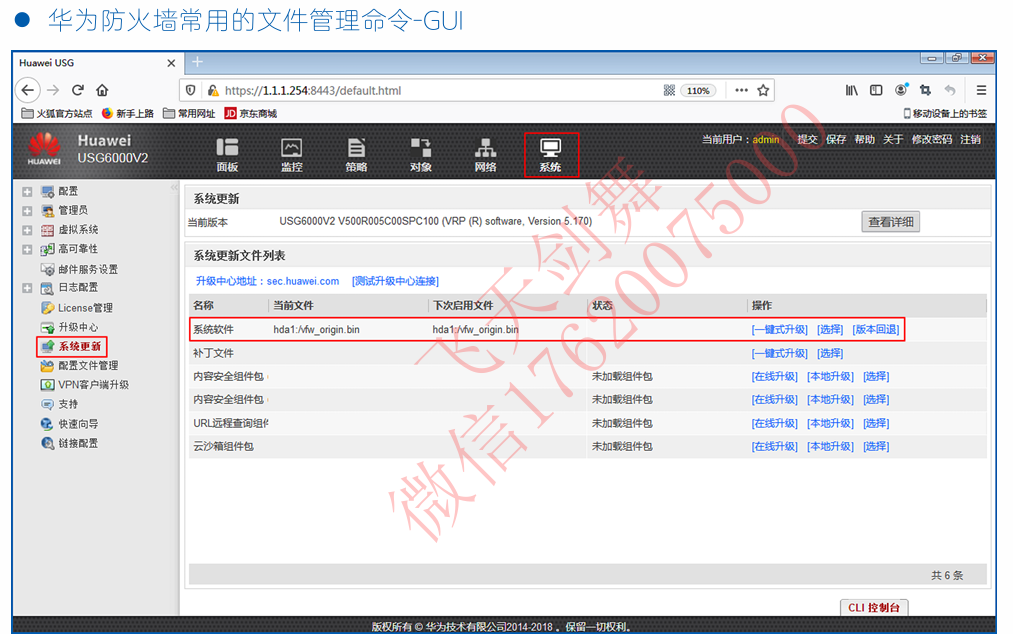The width and height of the screenshot is (1013, 634).
Task: Open the 网络 network icon
Action: pos(485,154)
